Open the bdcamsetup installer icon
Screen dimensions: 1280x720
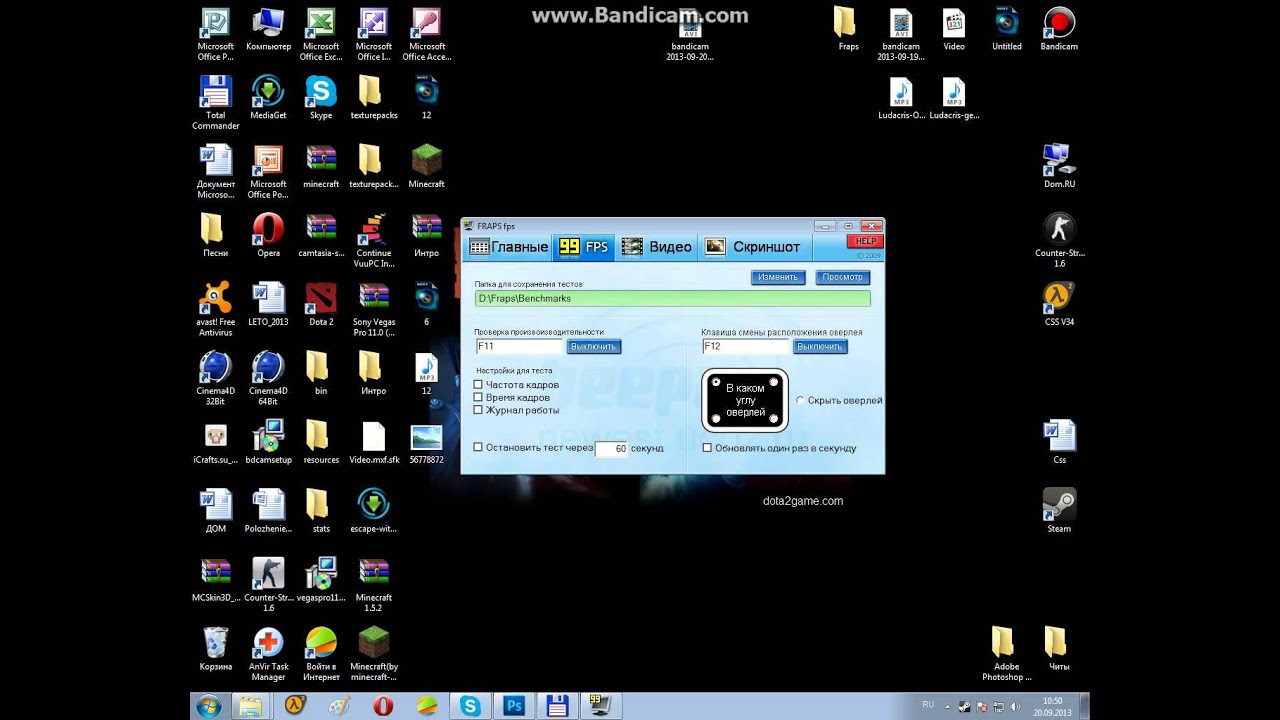pos(268,443)
